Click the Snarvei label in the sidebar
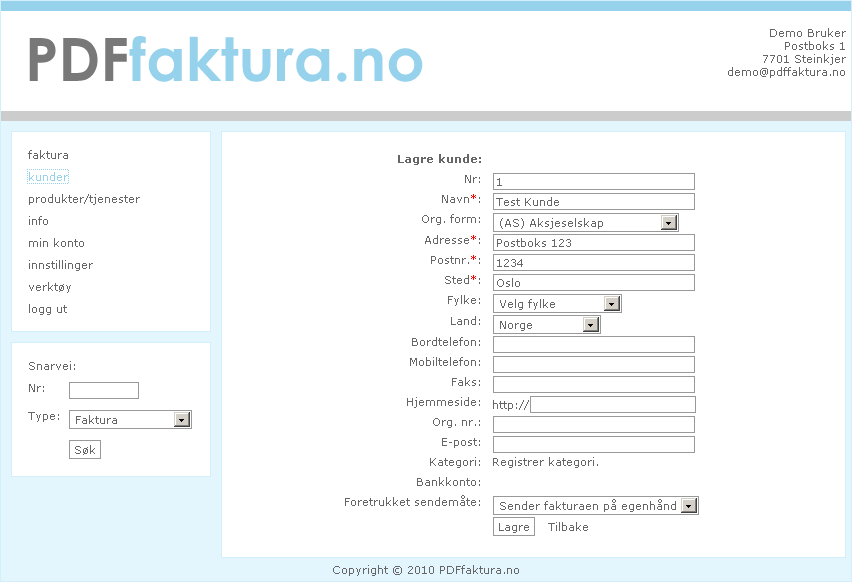This screenshot has height=582, width=852. 52,366
